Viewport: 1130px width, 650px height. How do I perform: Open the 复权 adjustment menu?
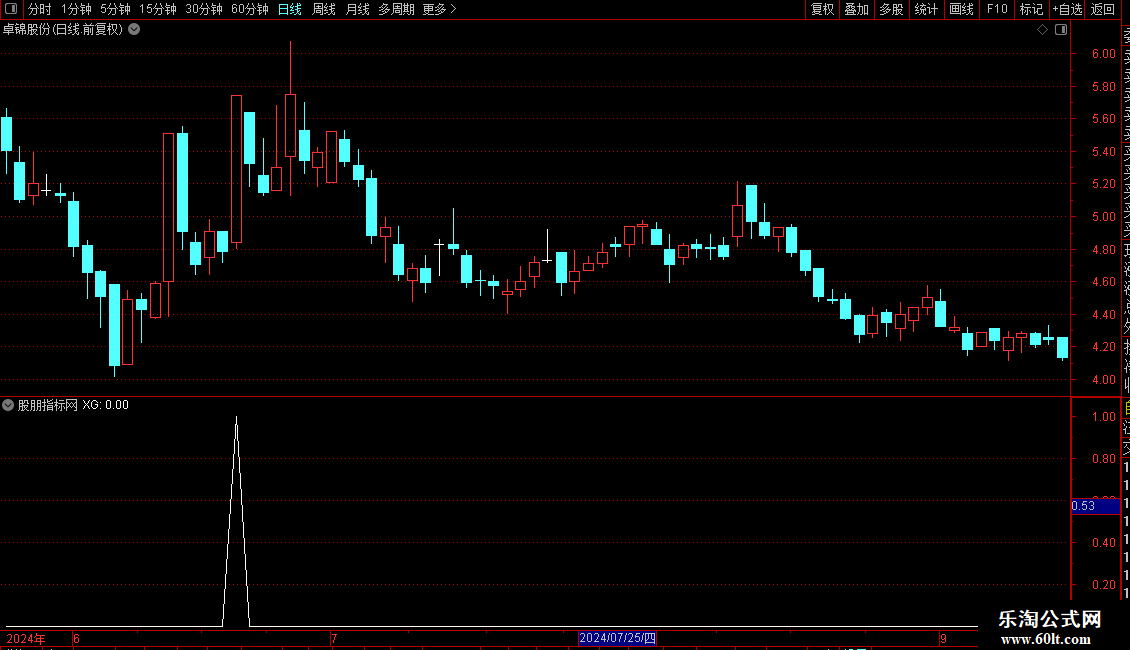click(x=822, y=9)
